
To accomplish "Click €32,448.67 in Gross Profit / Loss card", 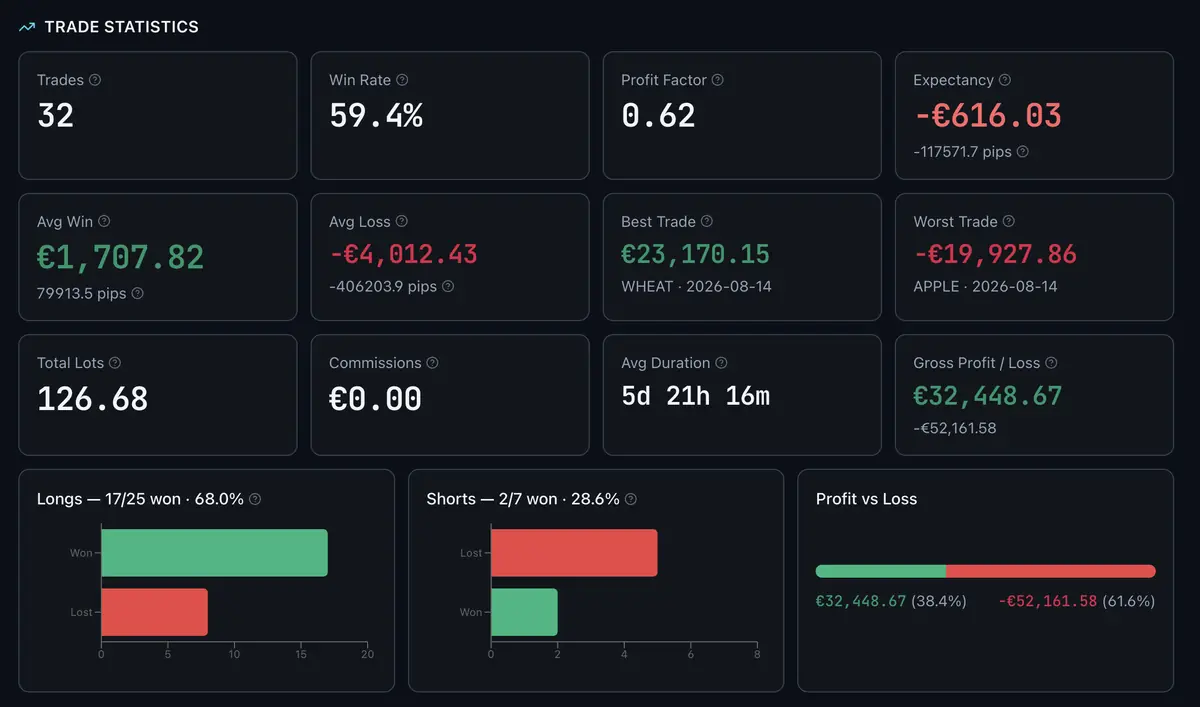I will (988, 396).
